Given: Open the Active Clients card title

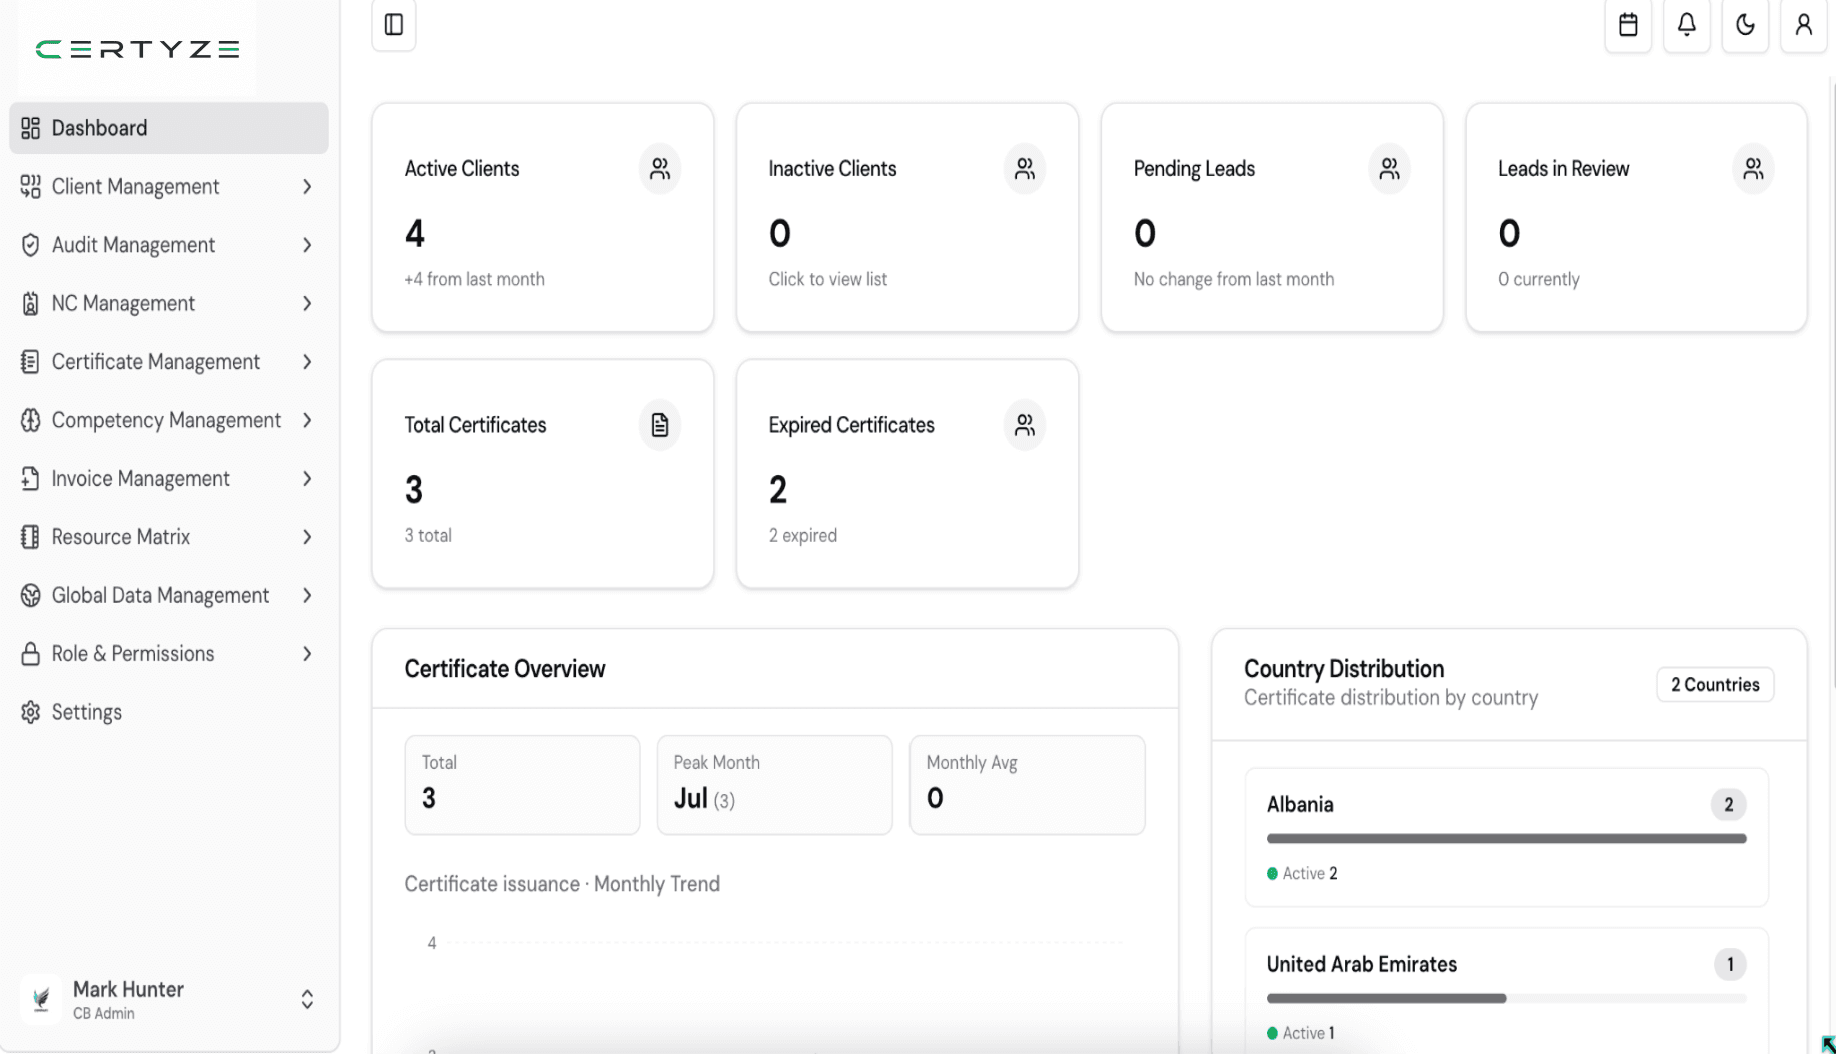Looking at the screenshot, I should 462,169.
